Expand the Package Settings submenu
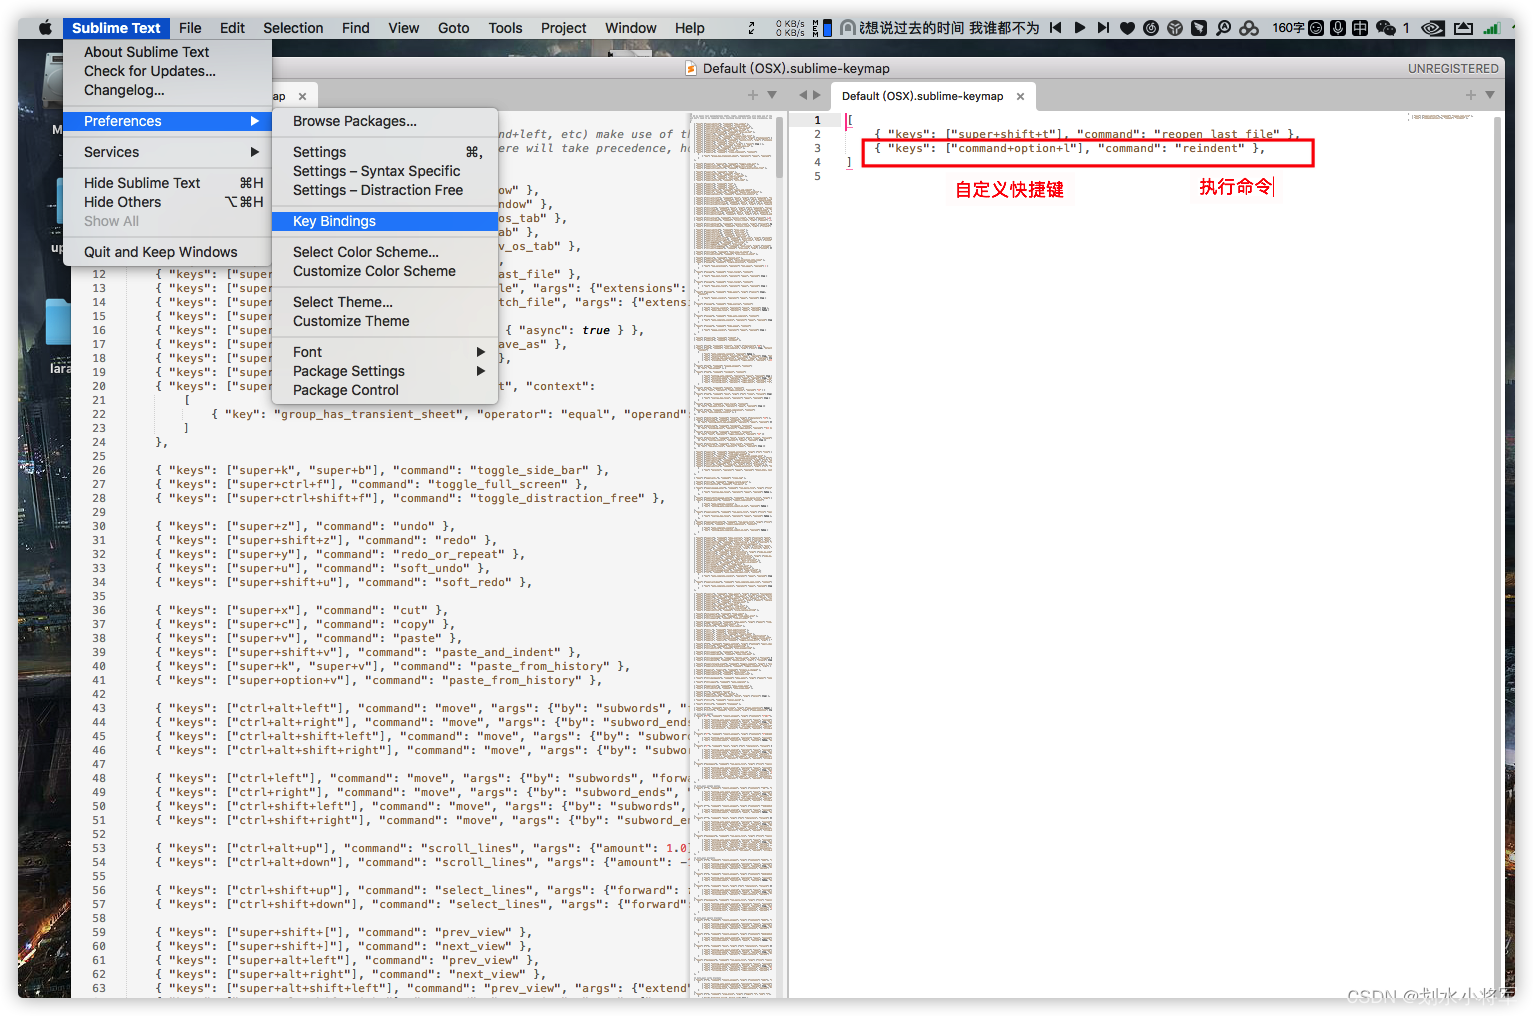This screenshot has height=1016, width=1533. click(385, 371)
